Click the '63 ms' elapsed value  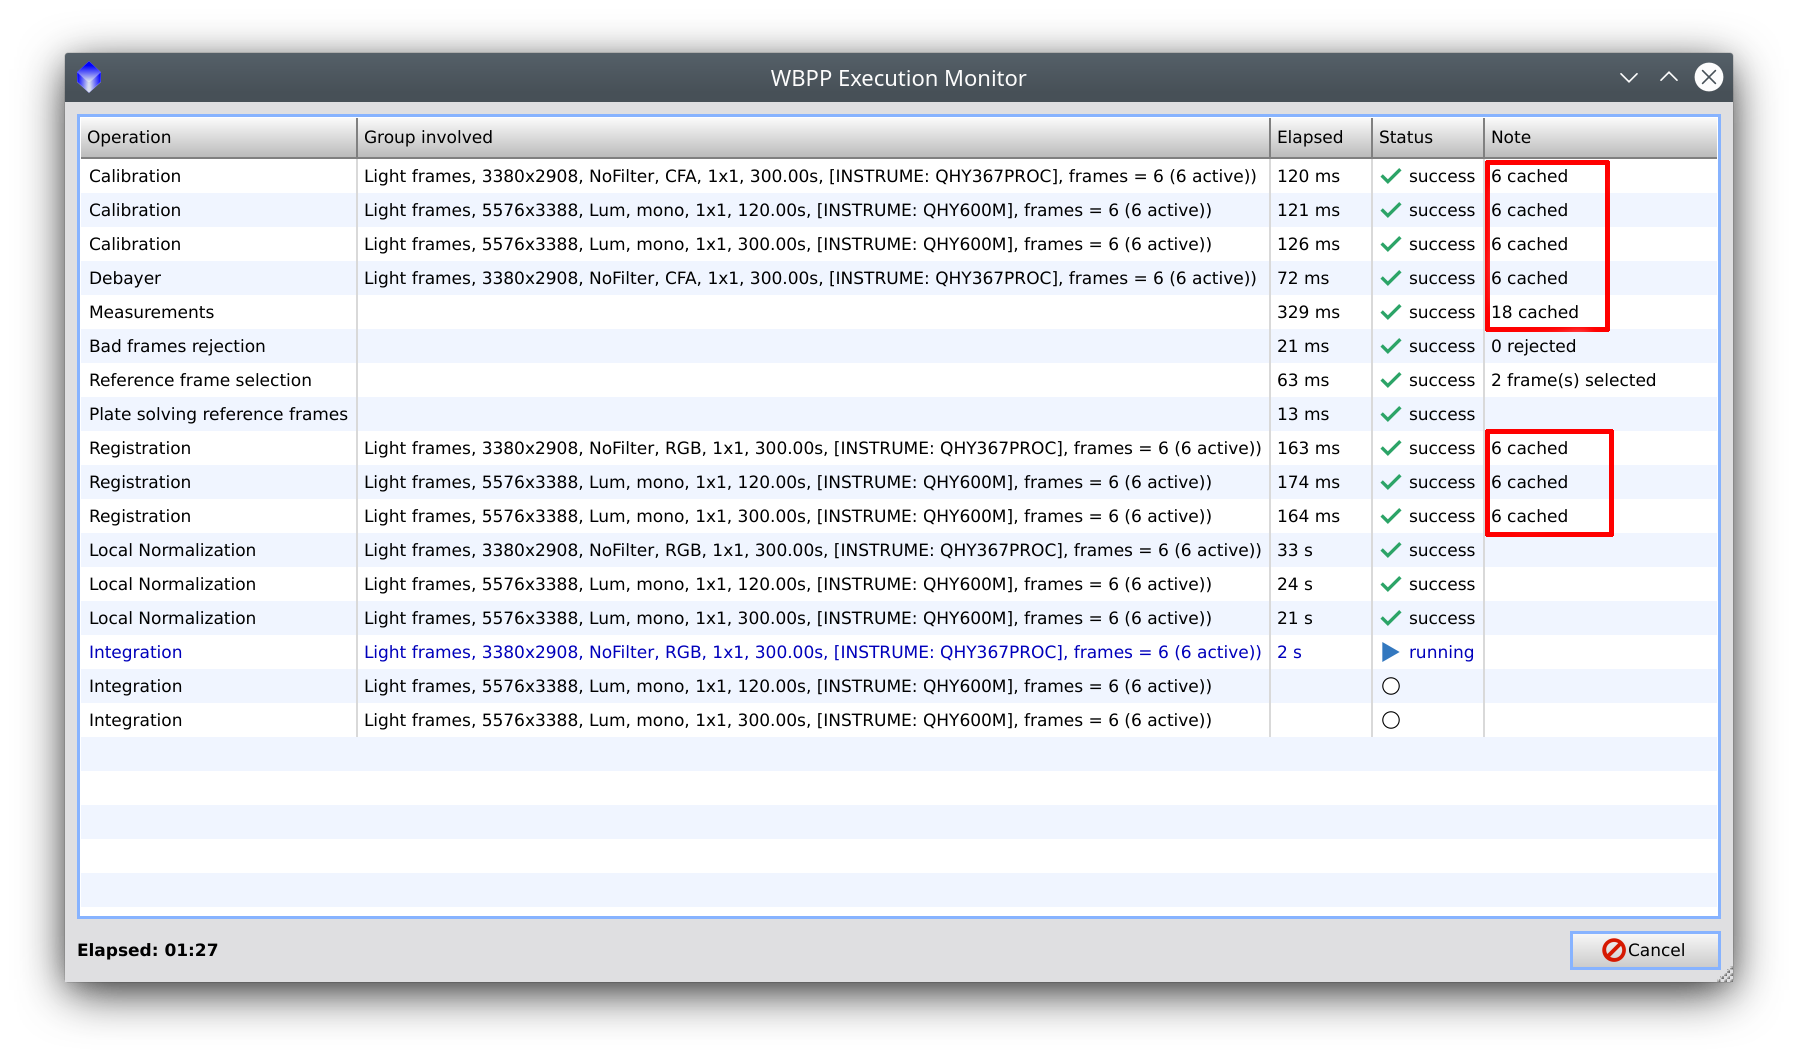1303,380
